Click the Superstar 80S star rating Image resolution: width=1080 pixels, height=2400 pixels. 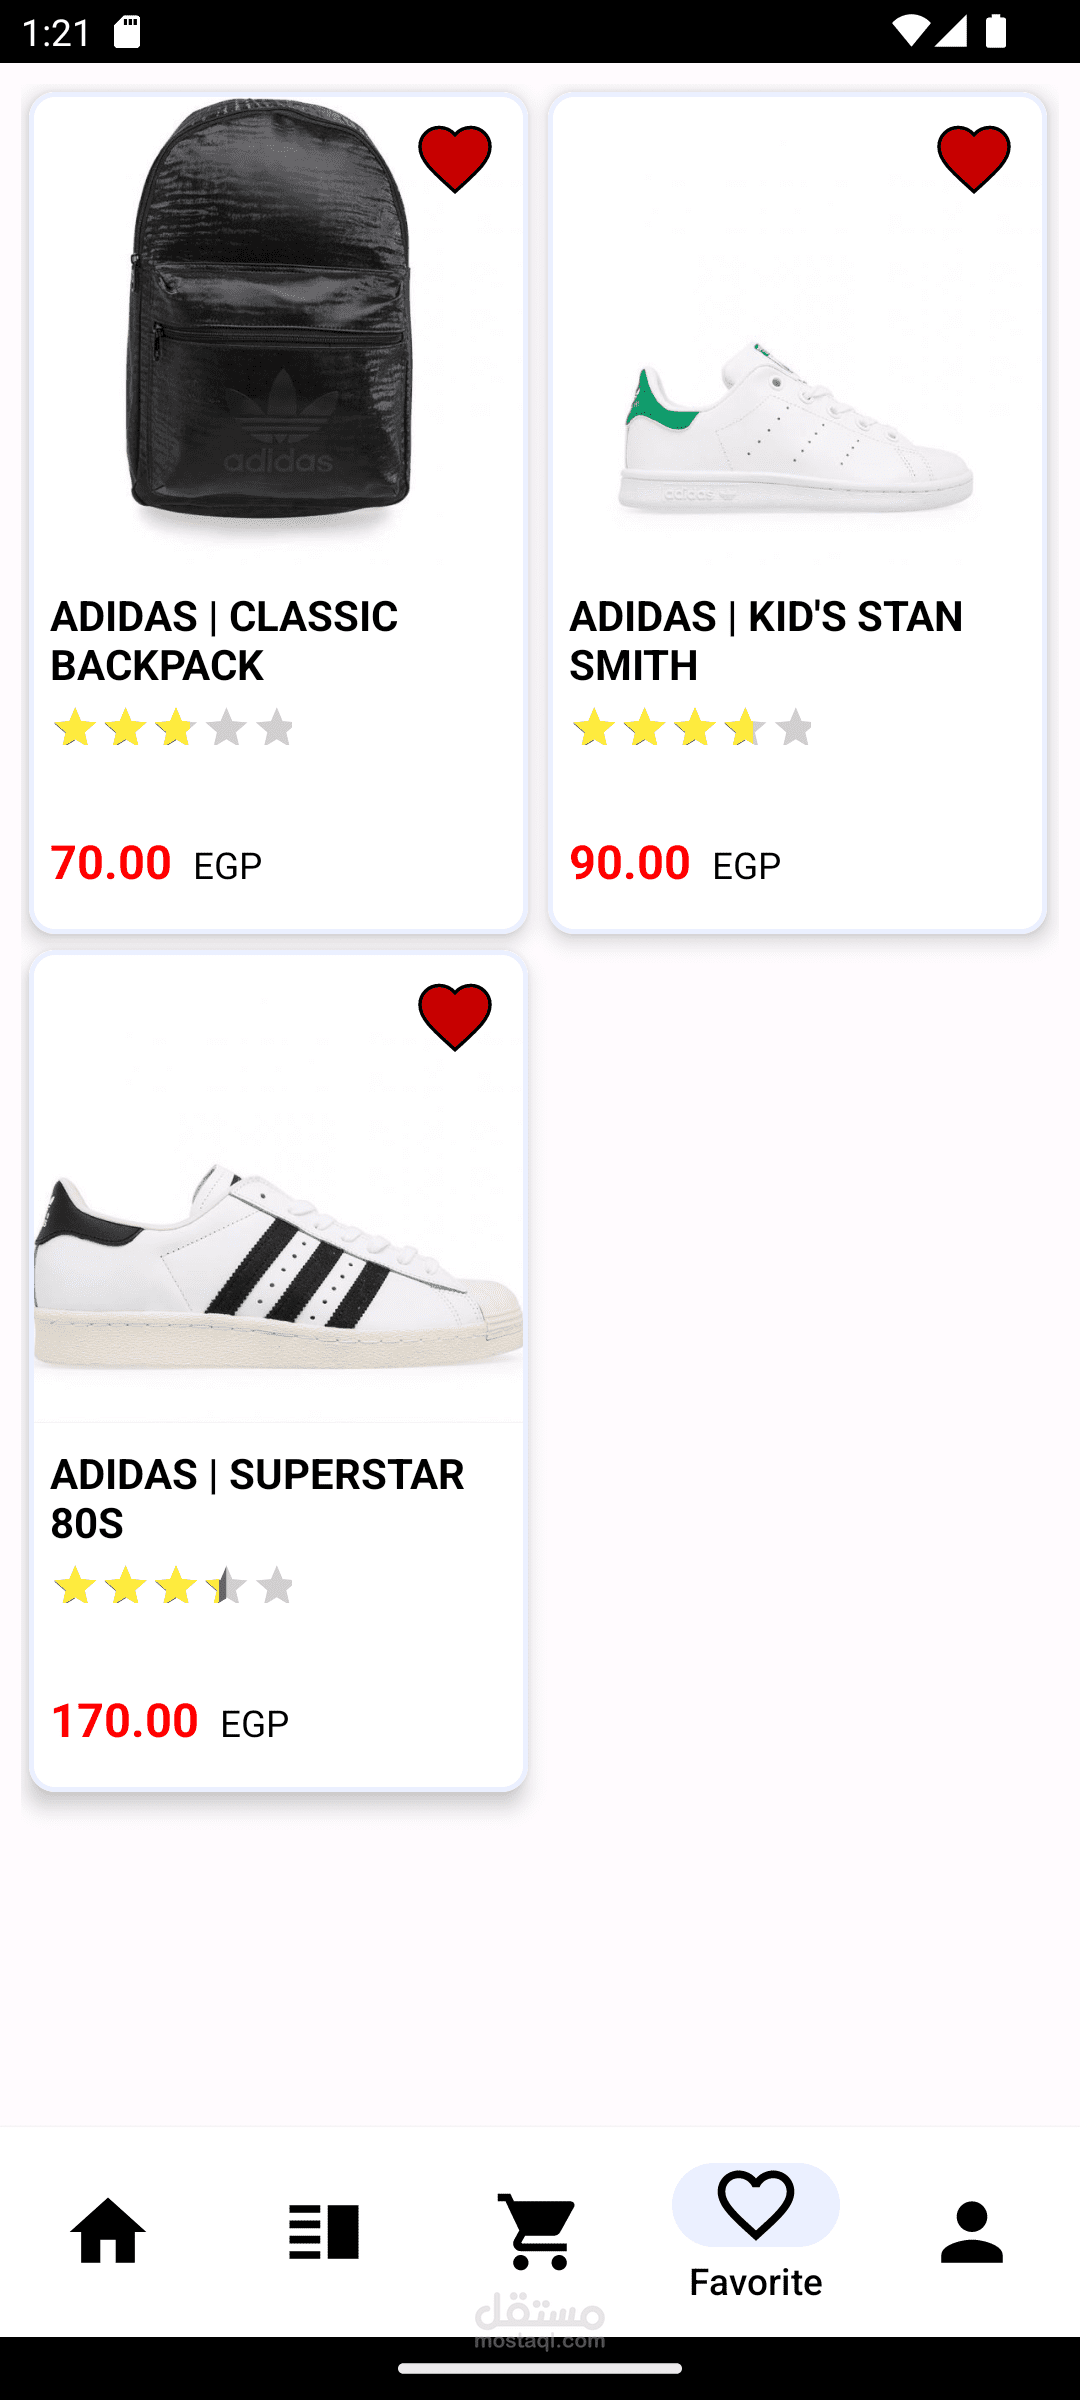click(174, 1586)
